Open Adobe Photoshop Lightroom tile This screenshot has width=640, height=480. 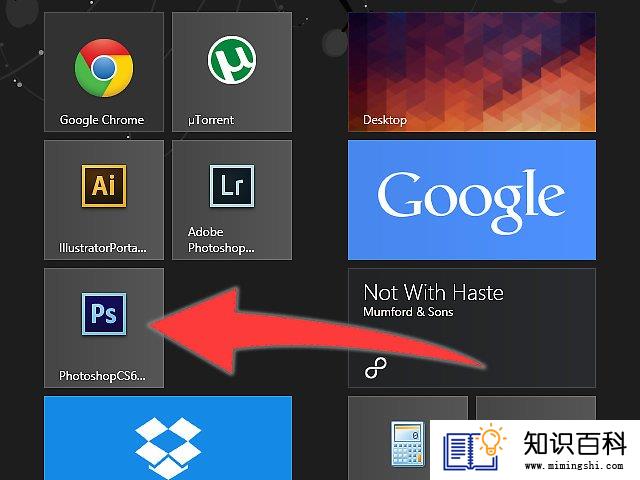coord(232,200)
